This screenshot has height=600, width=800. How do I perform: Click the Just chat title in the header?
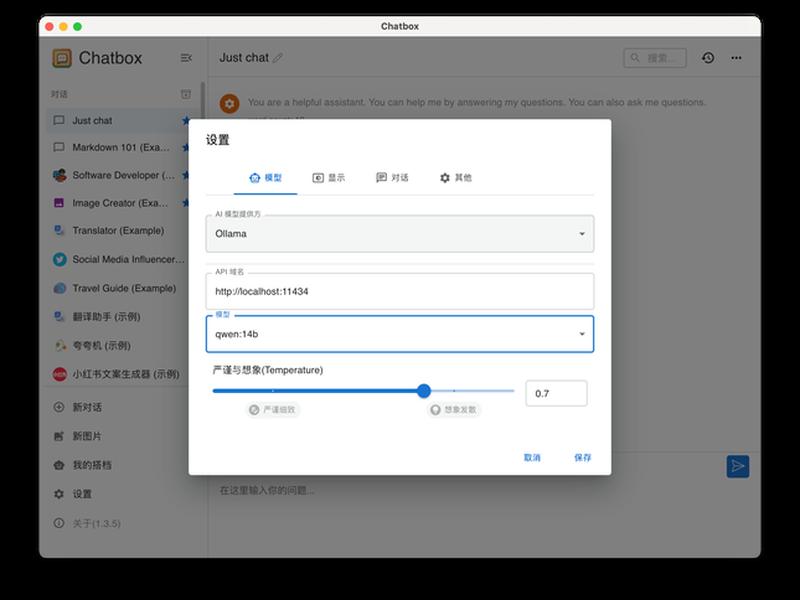[x=244, y=58]
